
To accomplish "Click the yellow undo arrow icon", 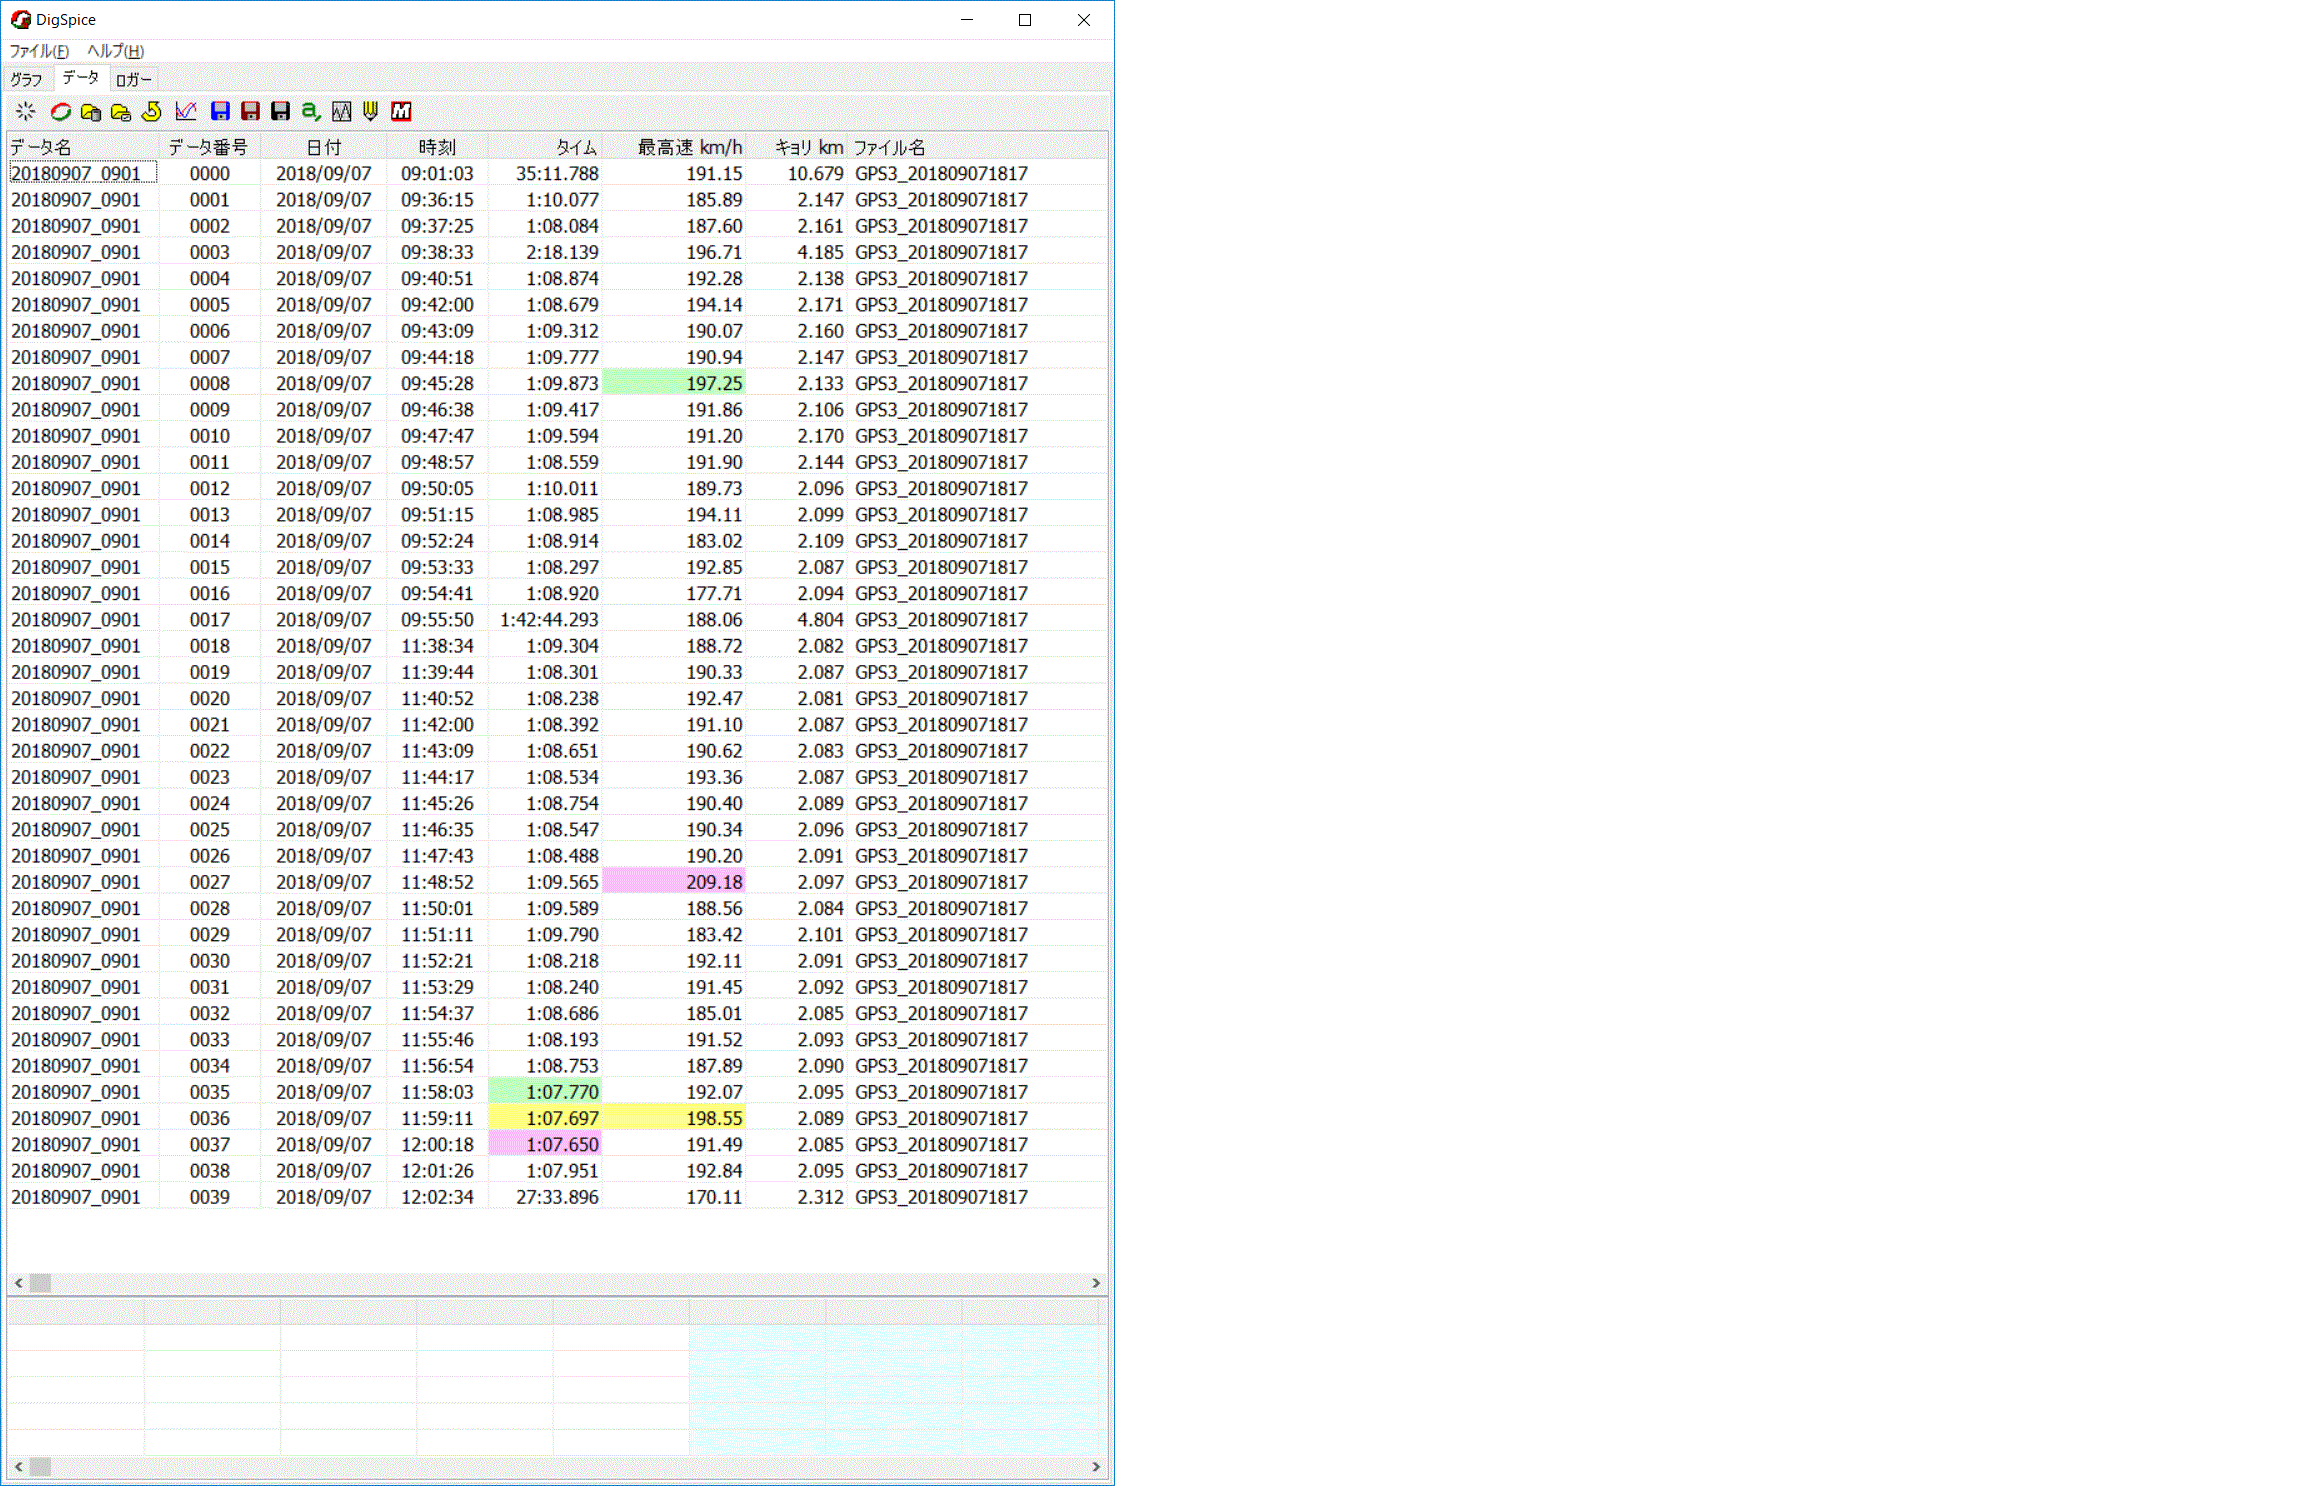I will (152, 111).
